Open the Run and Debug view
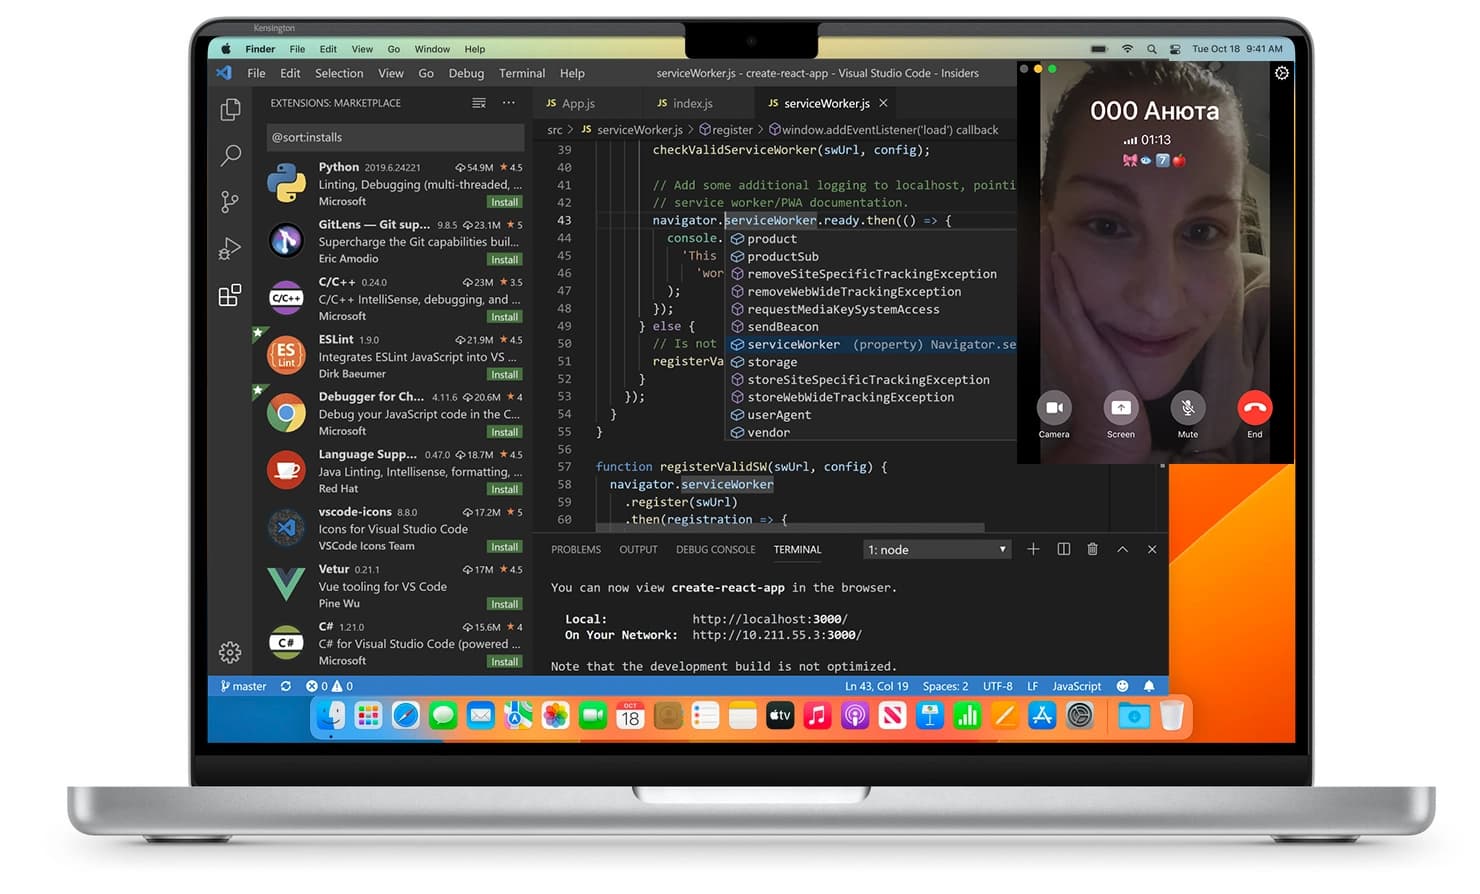 click(x=230, y=249)
